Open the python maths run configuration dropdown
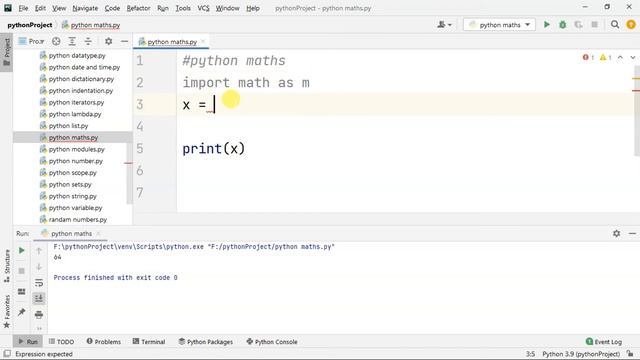The image size is (640, 360). (x=499, y=24)
